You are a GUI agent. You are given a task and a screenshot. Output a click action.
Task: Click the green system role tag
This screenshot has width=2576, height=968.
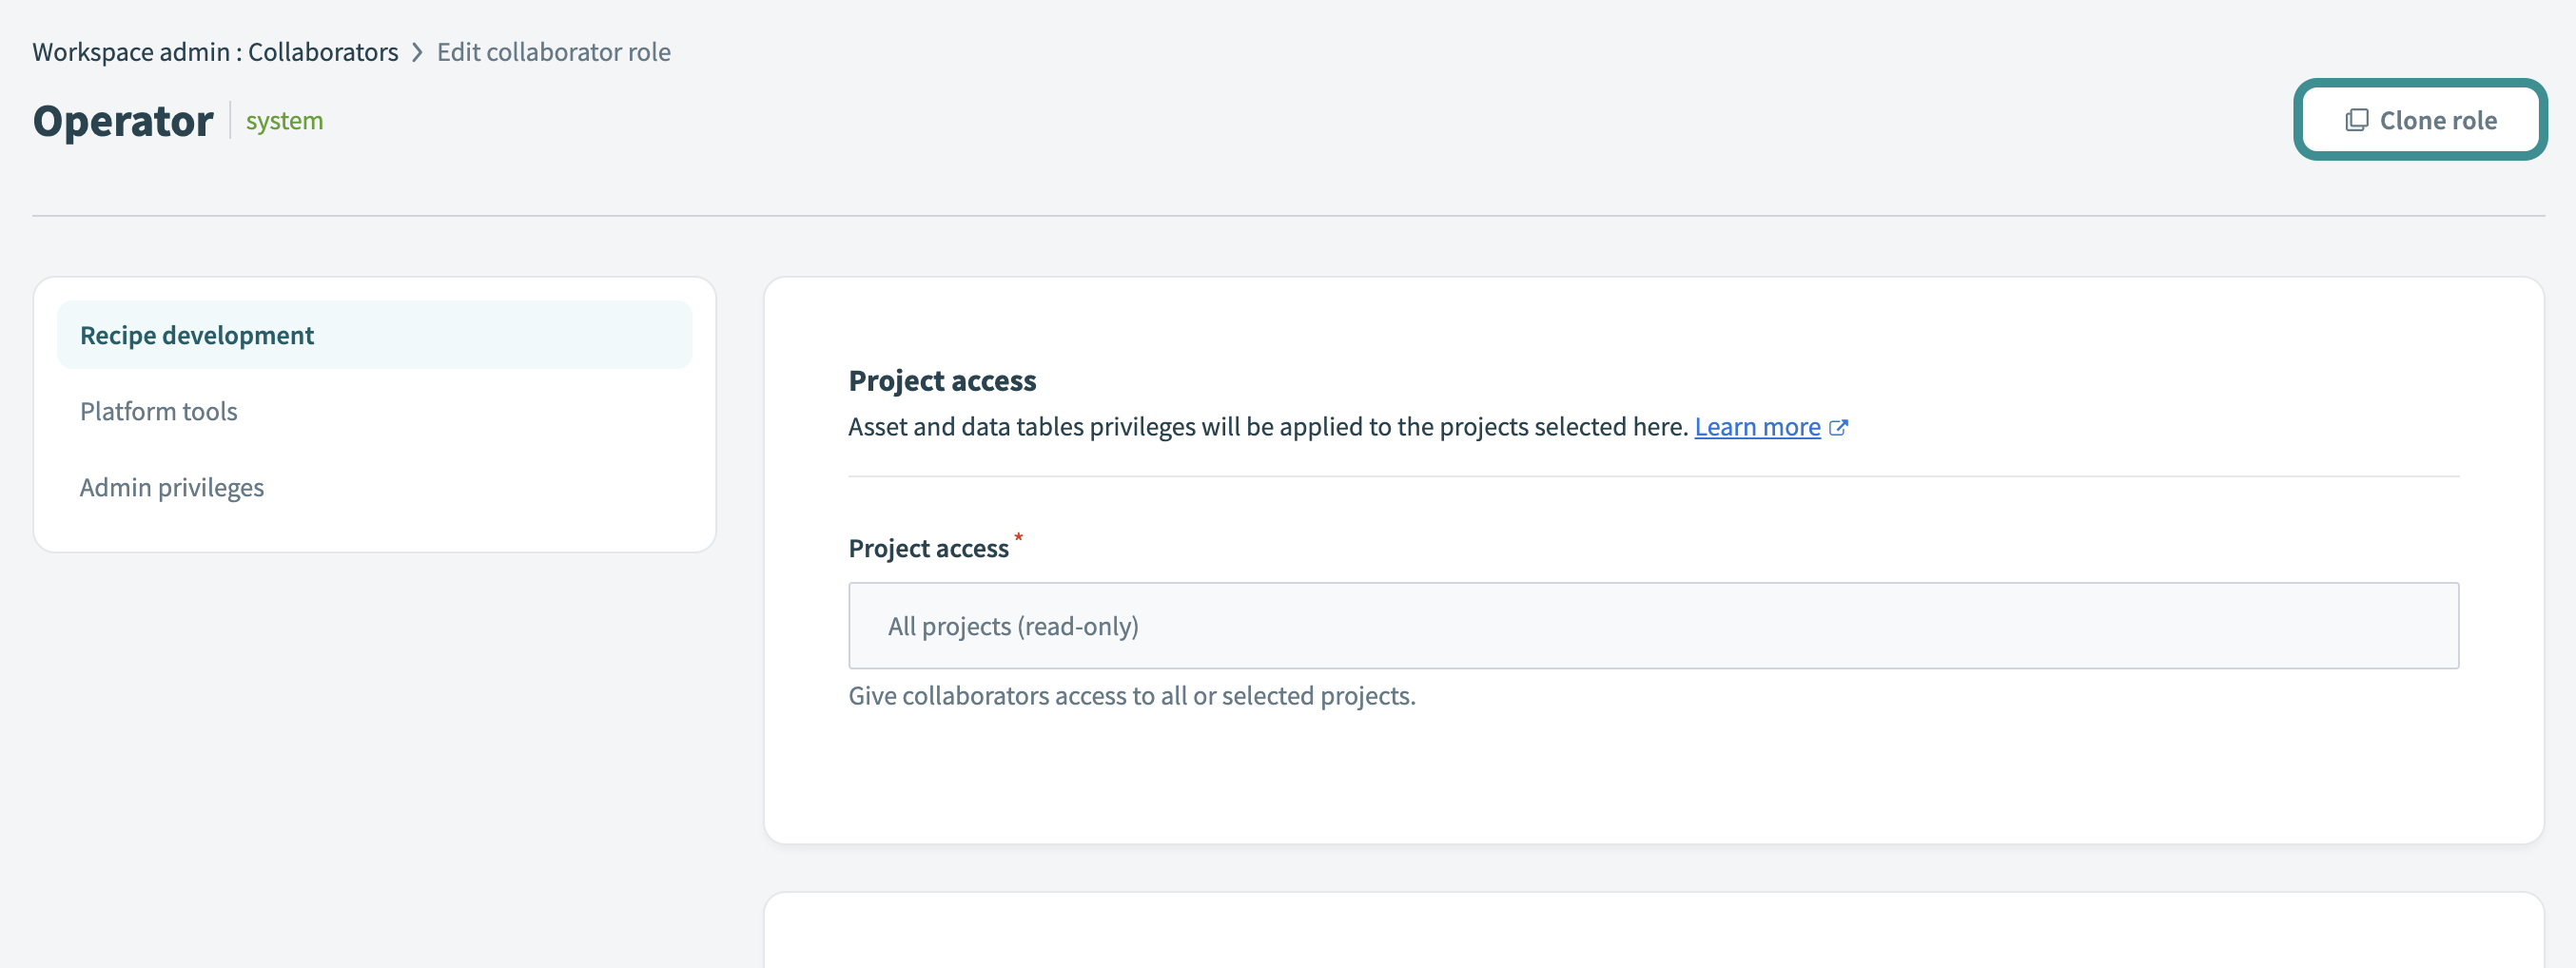pyautogui.click(x=284, y=121)
